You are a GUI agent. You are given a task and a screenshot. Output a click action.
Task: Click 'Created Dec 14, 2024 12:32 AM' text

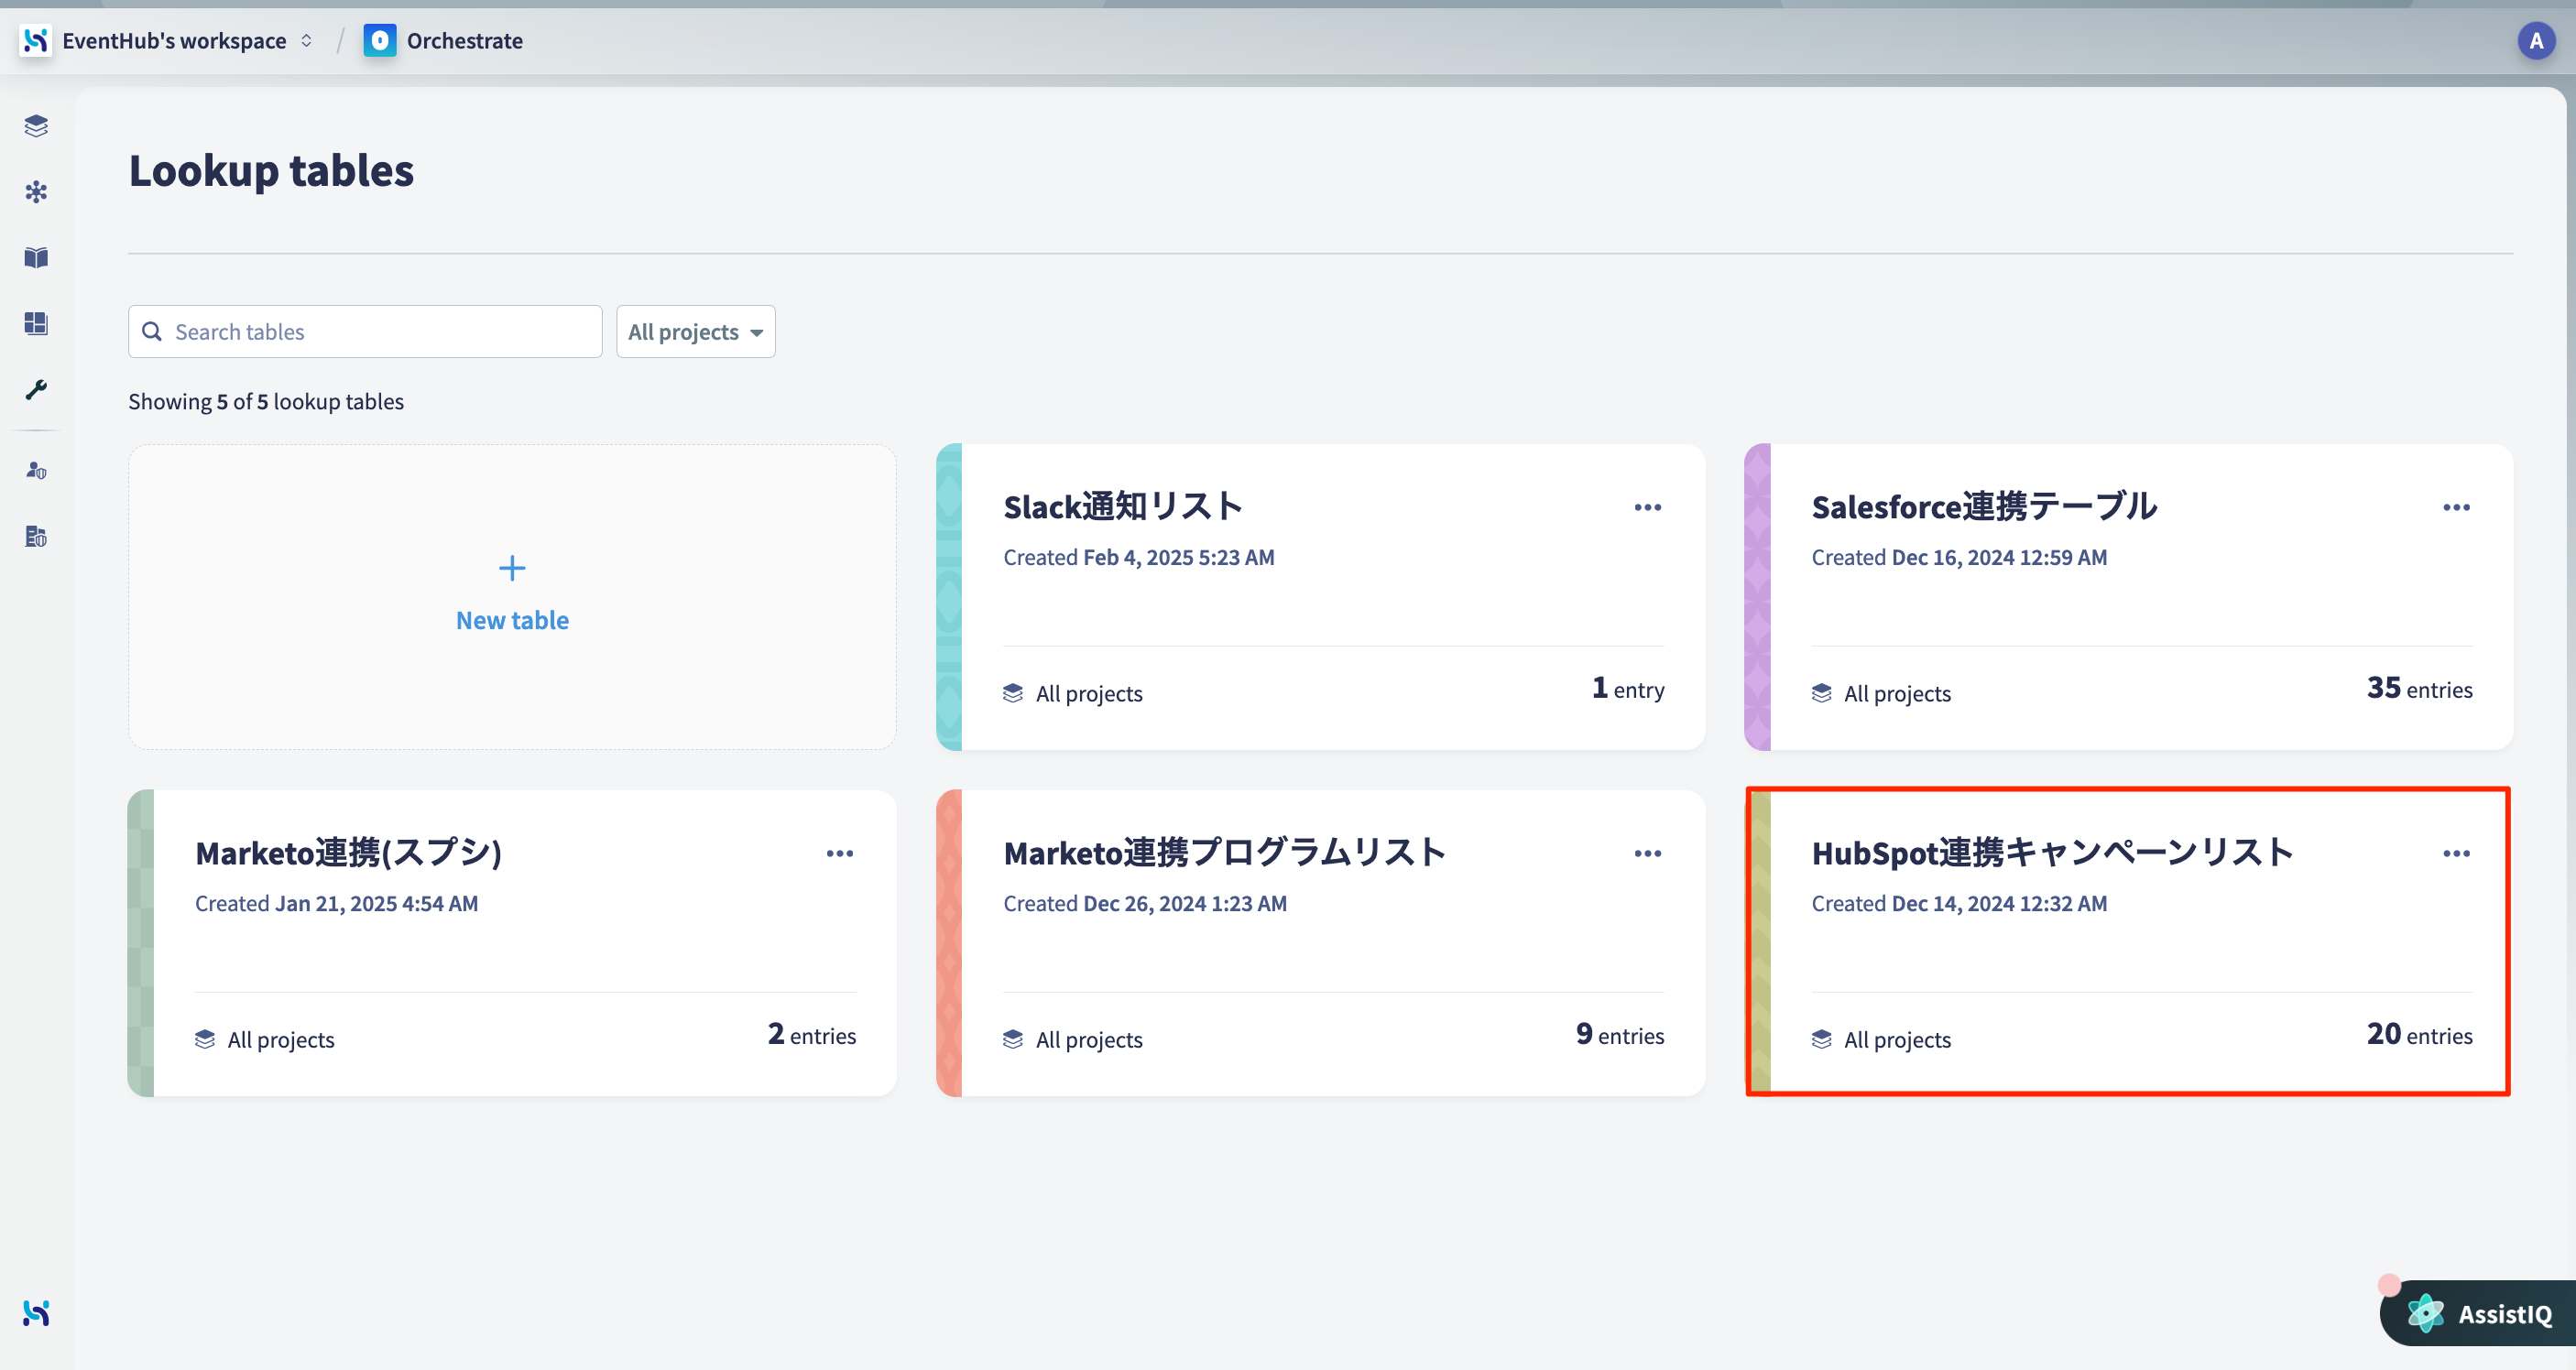[x=1959, y=903]
